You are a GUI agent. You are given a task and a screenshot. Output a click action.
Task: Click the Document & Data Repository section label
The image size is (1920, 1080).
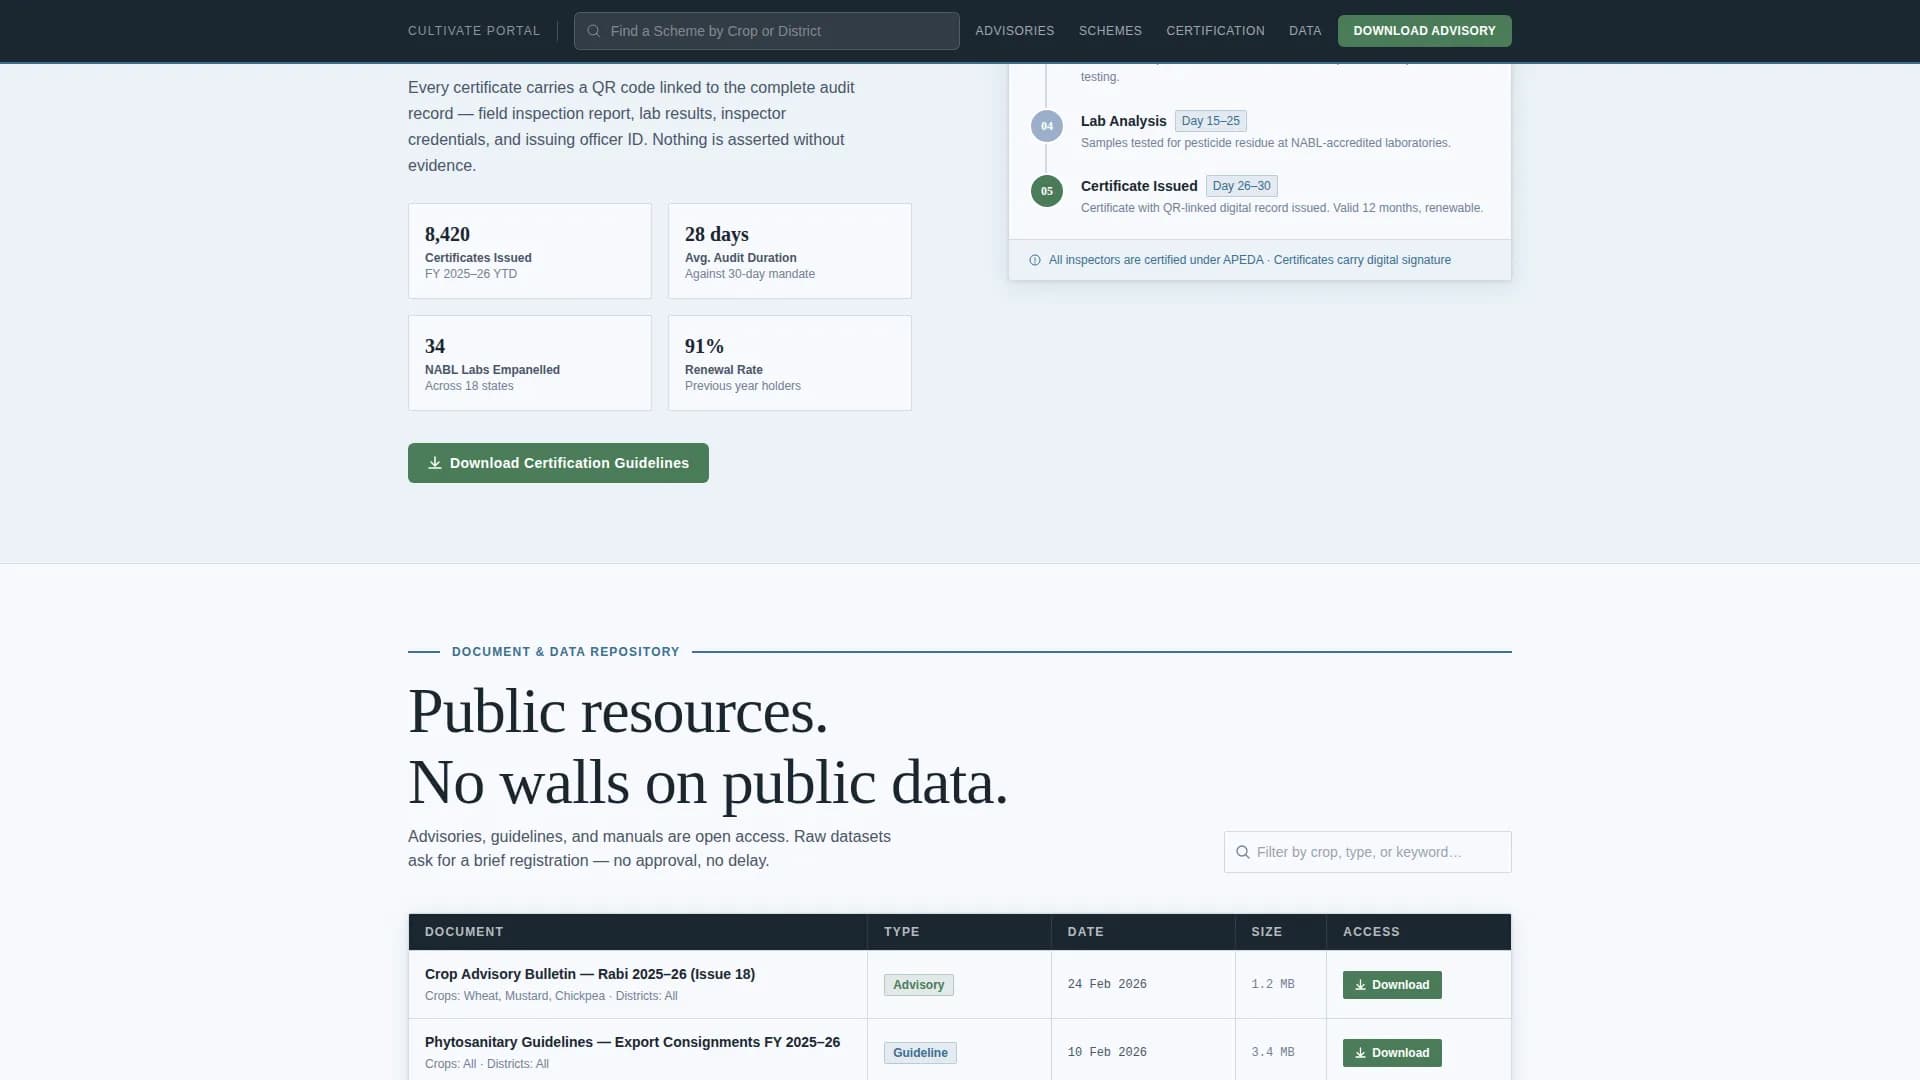pos(565,652)
